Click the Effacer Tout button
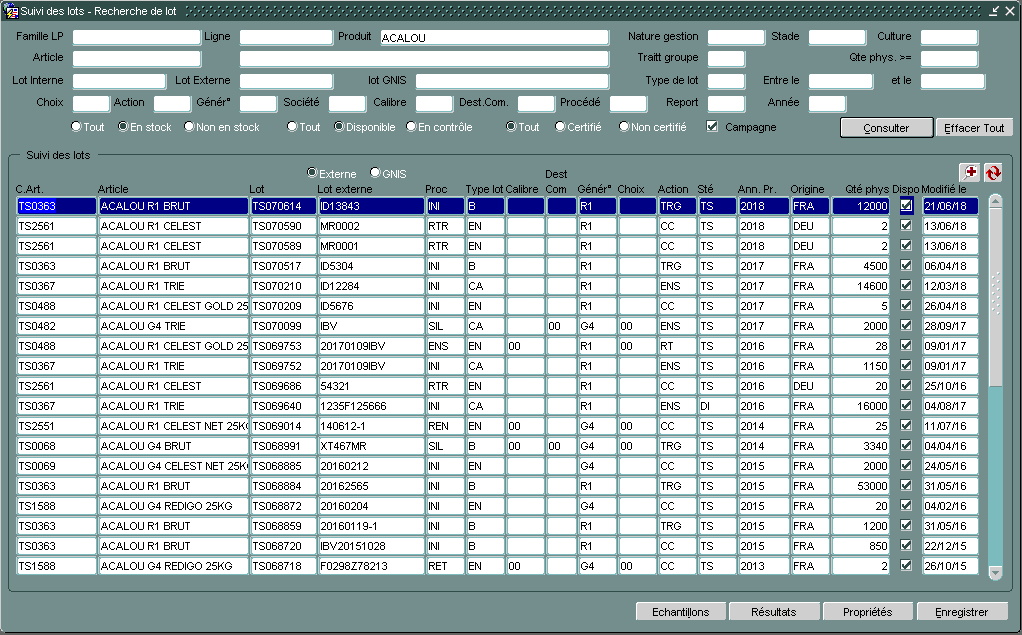Image resolution: width=1022 pixels, height=635 pixels. coord(974,128)
